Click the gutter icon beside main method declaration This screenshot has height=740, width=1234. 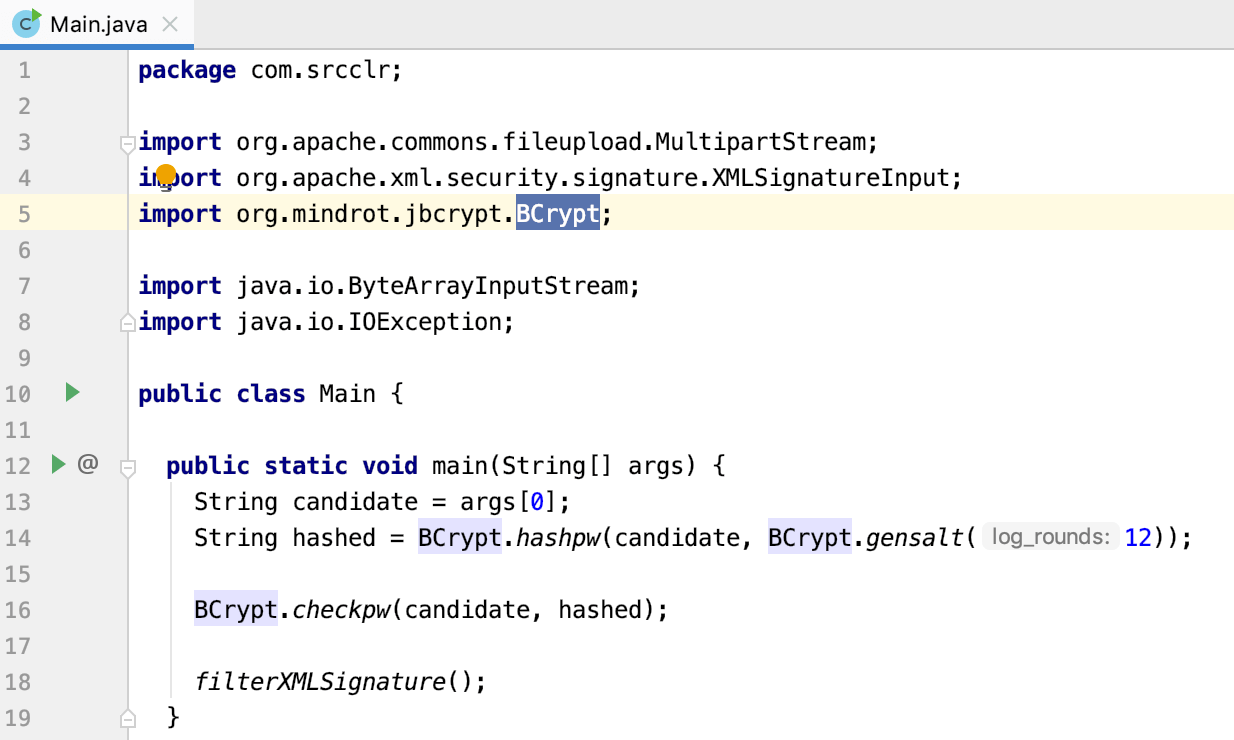57,464
